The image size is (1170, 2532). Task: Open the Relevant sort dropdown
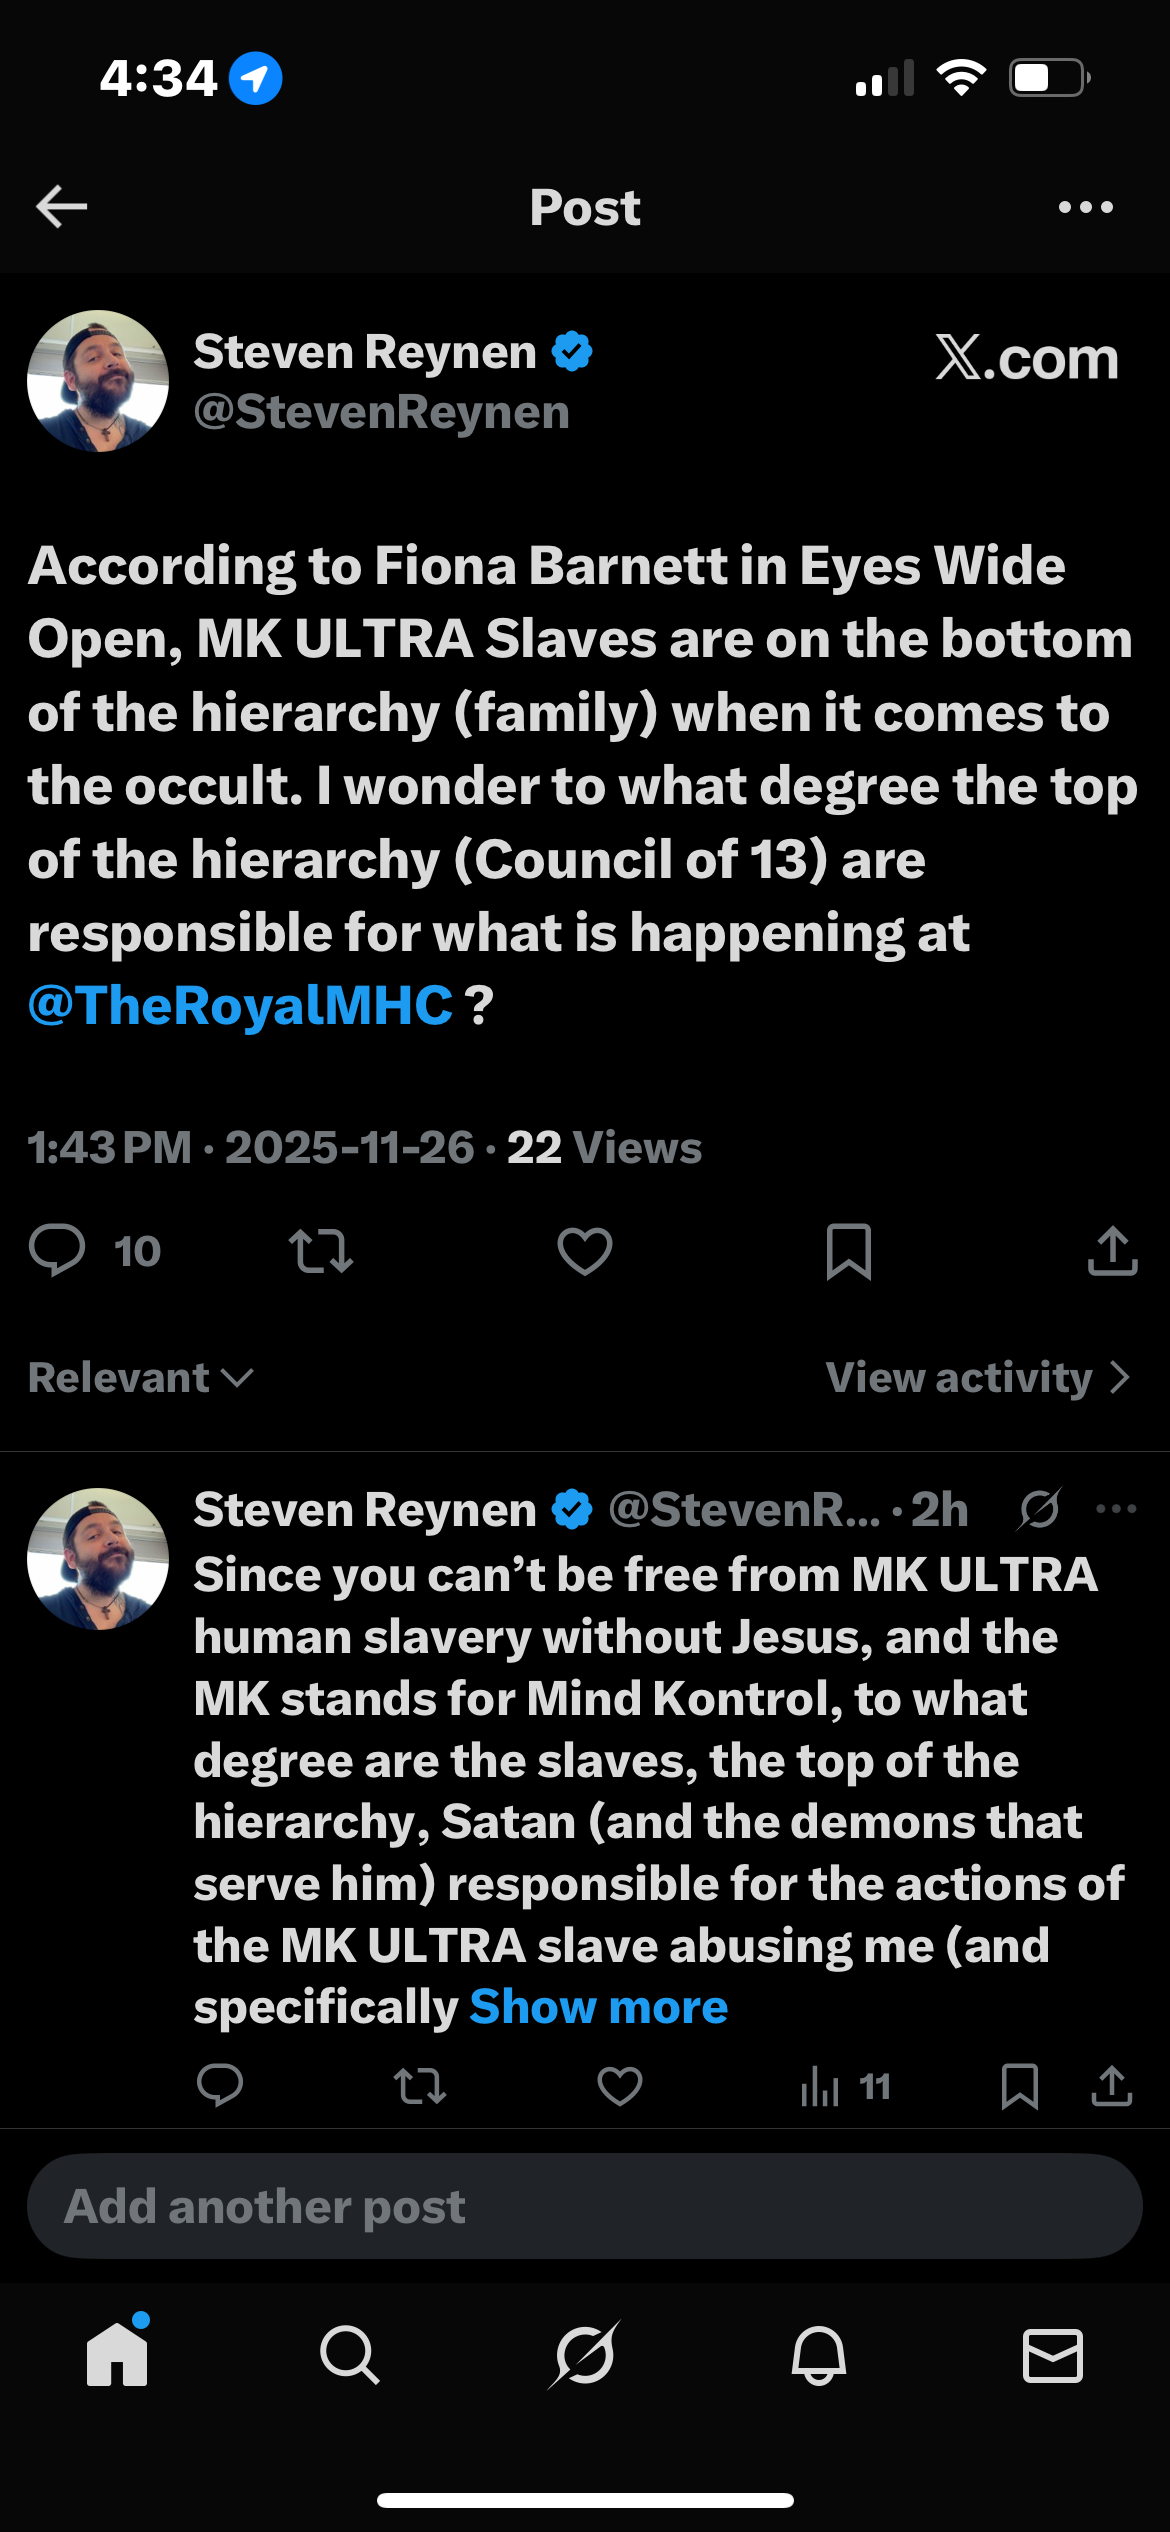141,1378
